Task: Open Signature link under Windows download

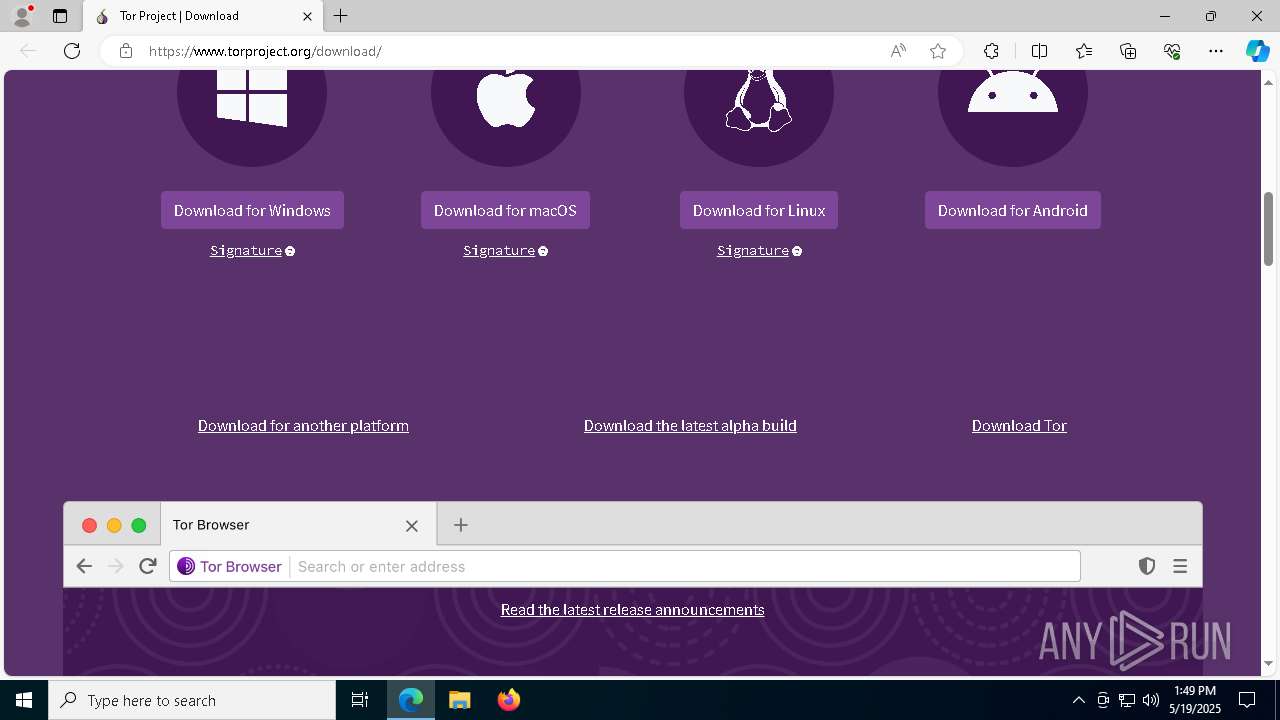Action: click(x=246, y=251)
